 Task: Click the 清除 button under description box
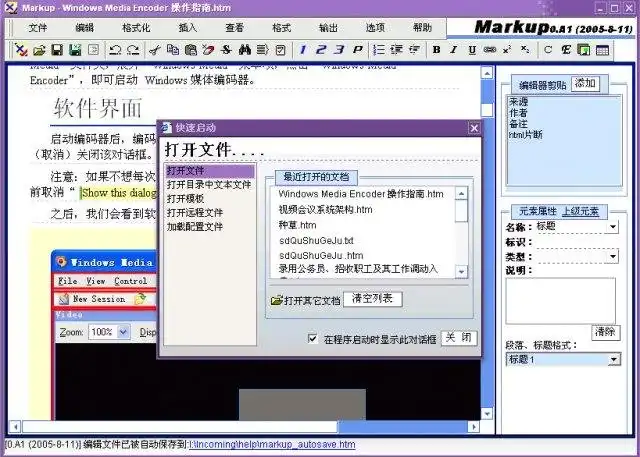click(605, 332)
